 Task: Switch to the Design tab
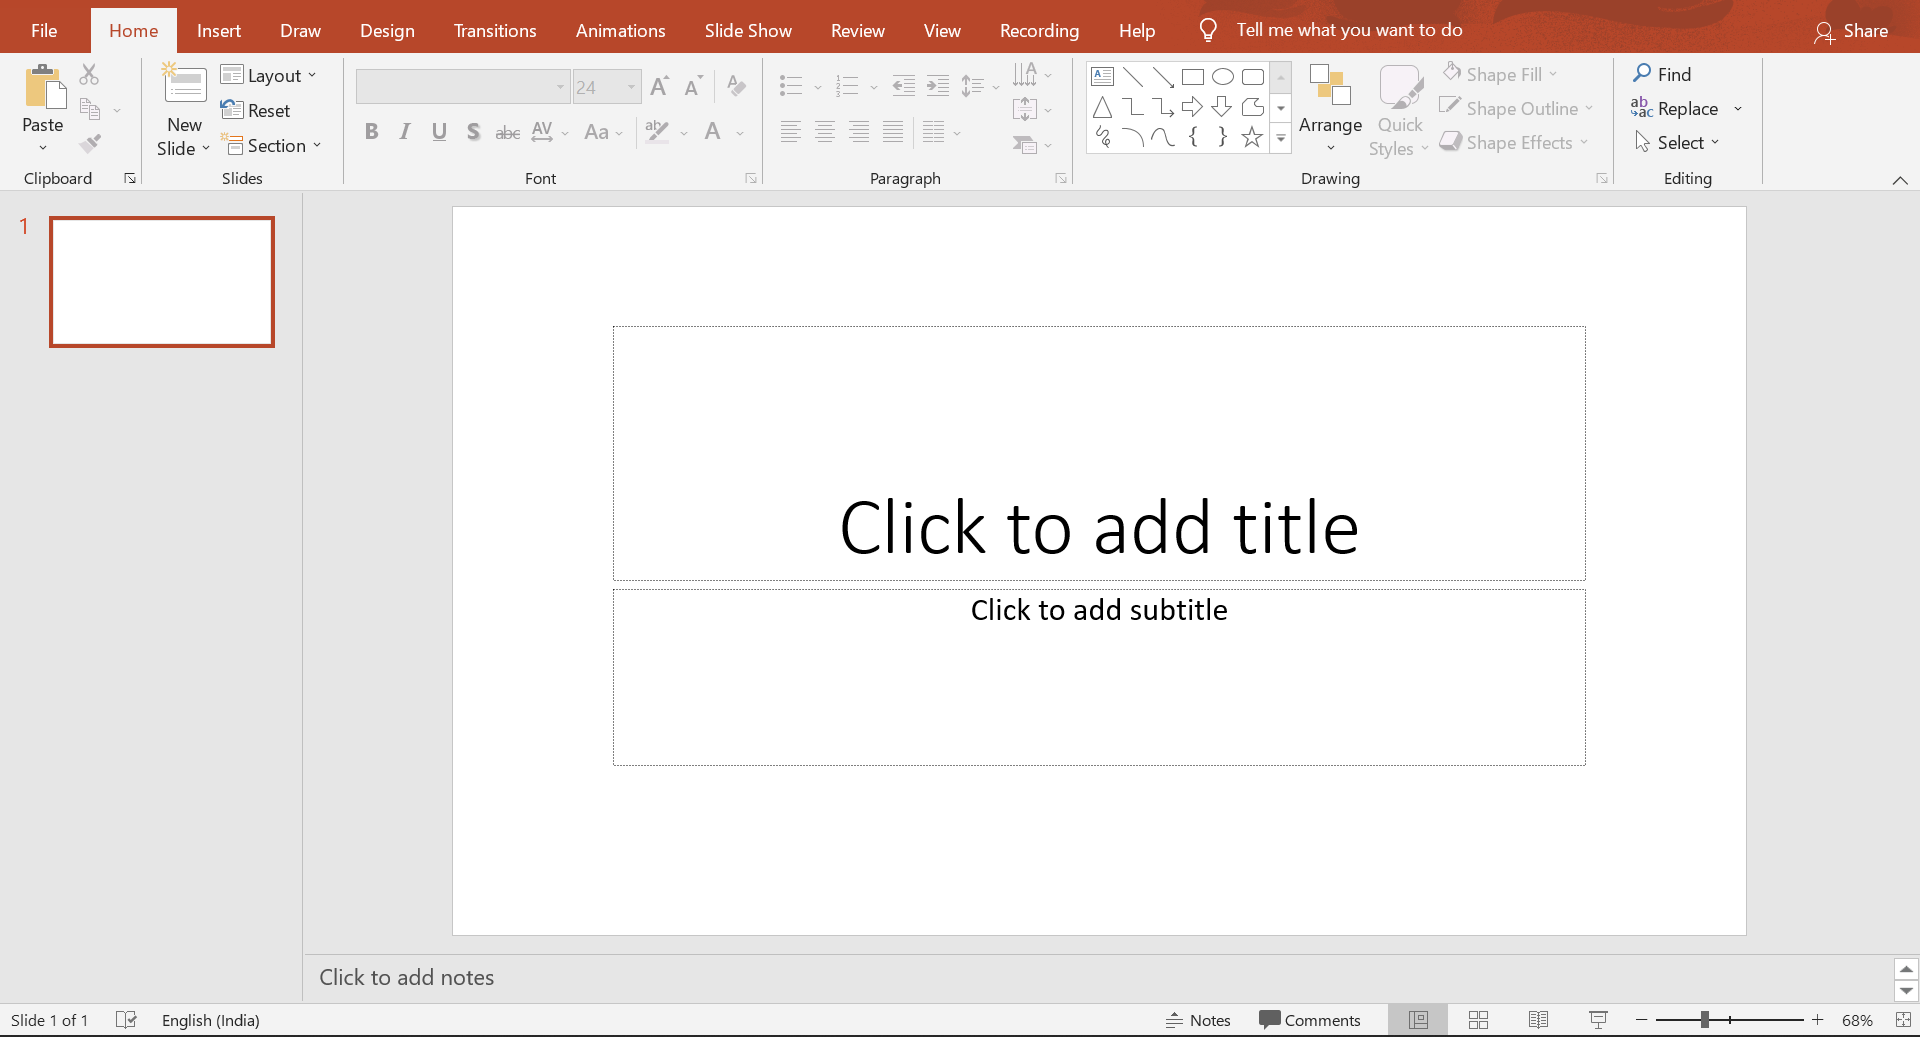tap(387, 30)
